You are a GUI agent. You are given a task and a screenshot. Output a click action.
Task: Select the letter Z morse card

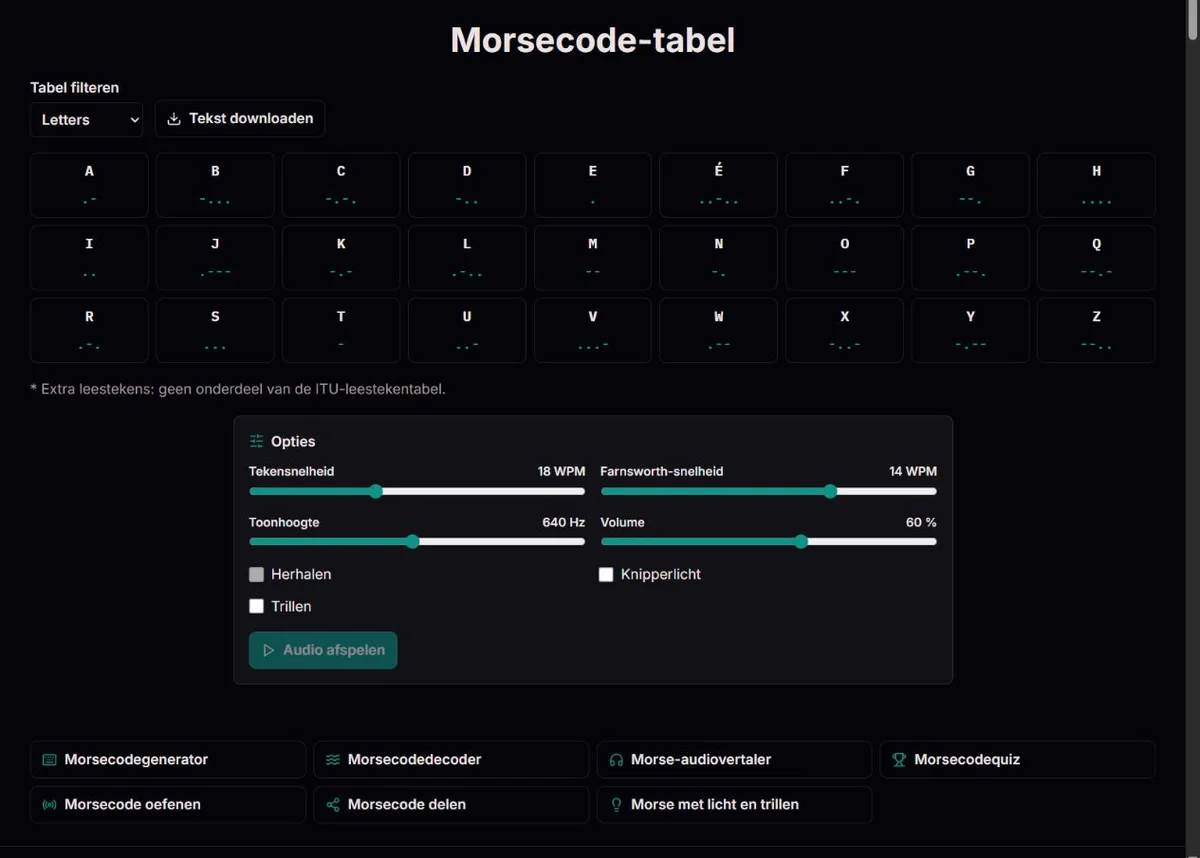(1097, 330)
